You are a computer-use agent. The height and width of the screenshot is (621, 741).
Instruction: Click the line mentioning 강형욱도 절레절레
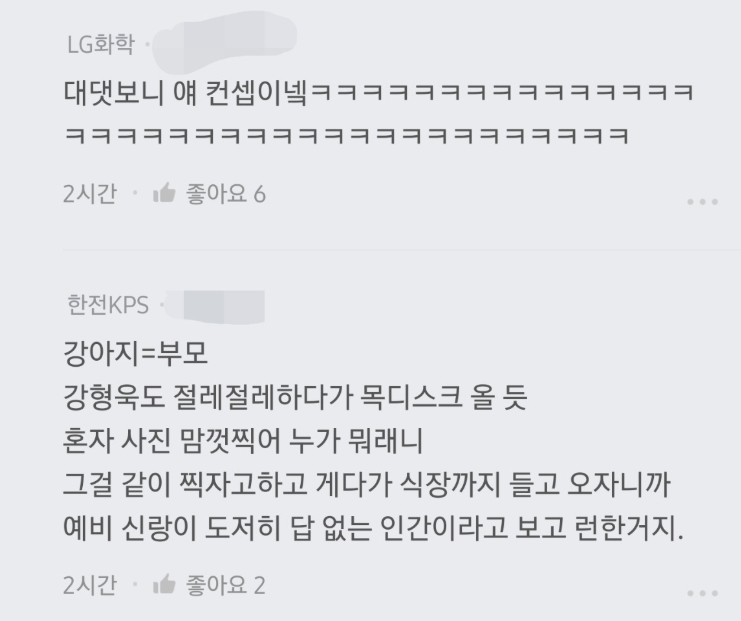(295, 397)
